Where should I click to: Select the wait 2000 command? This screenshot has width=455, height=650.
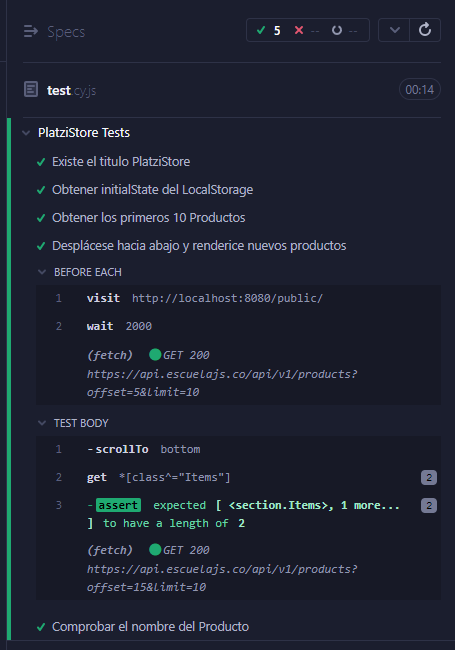point(238,326)
